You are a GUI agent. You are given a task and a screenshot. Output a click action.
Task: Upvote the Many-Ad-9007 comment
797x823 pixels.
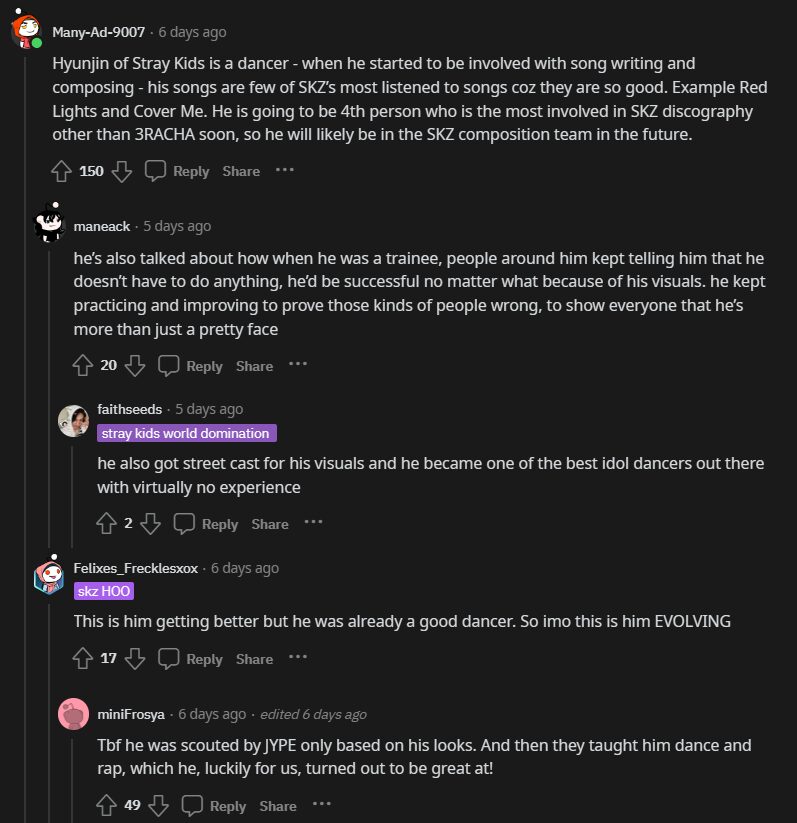pyautogui.click(x=62, y=171)
